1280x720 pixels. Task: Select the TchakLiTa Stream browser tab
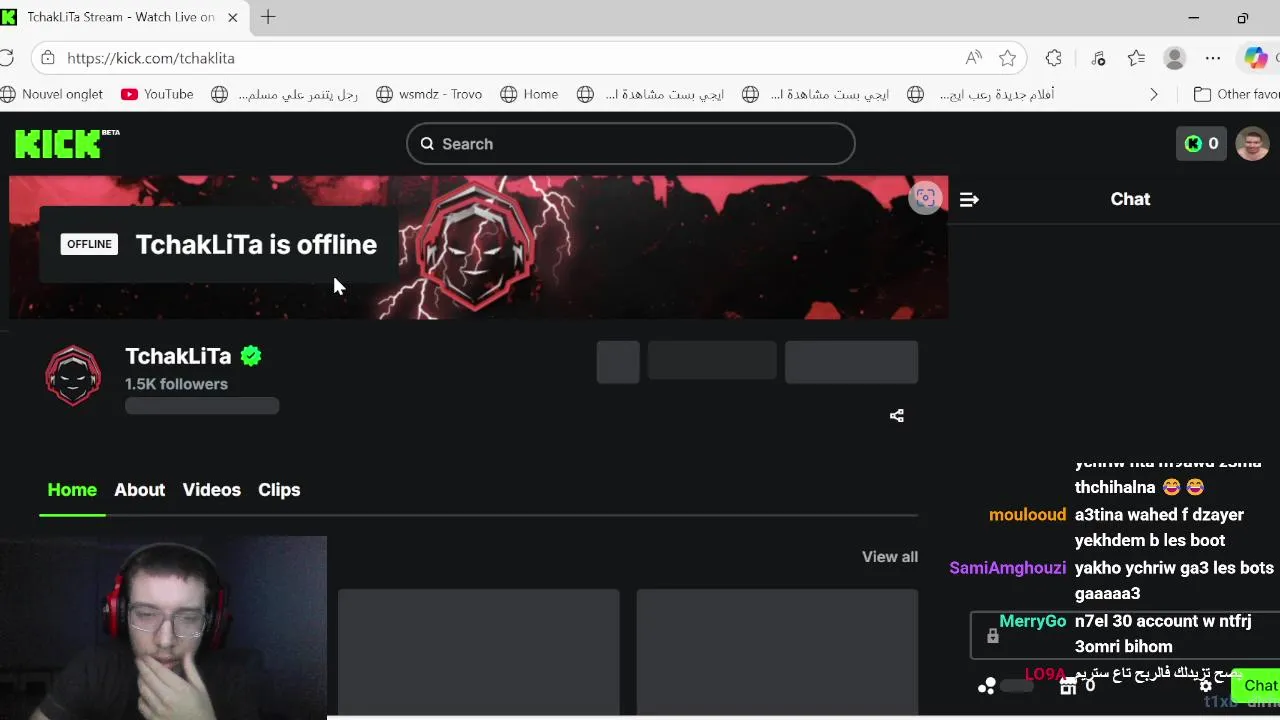point(120,17)
